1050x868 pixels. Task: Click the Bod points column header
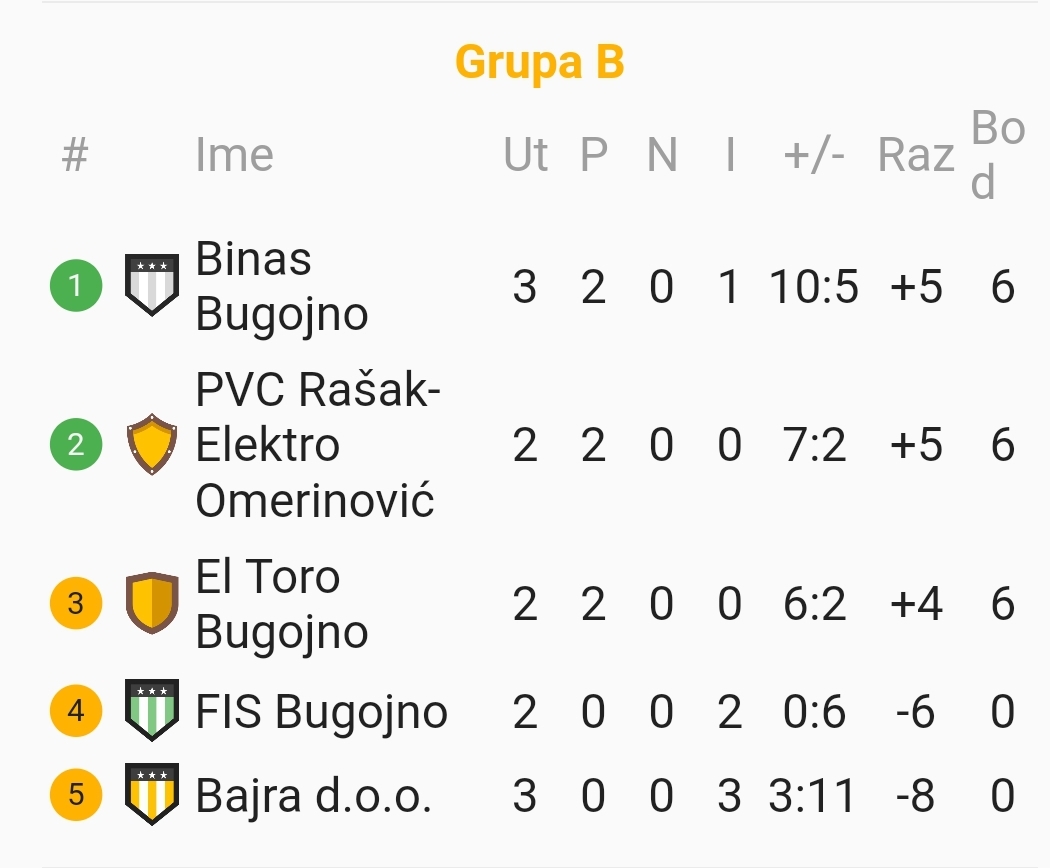click(x=997, y=155)
